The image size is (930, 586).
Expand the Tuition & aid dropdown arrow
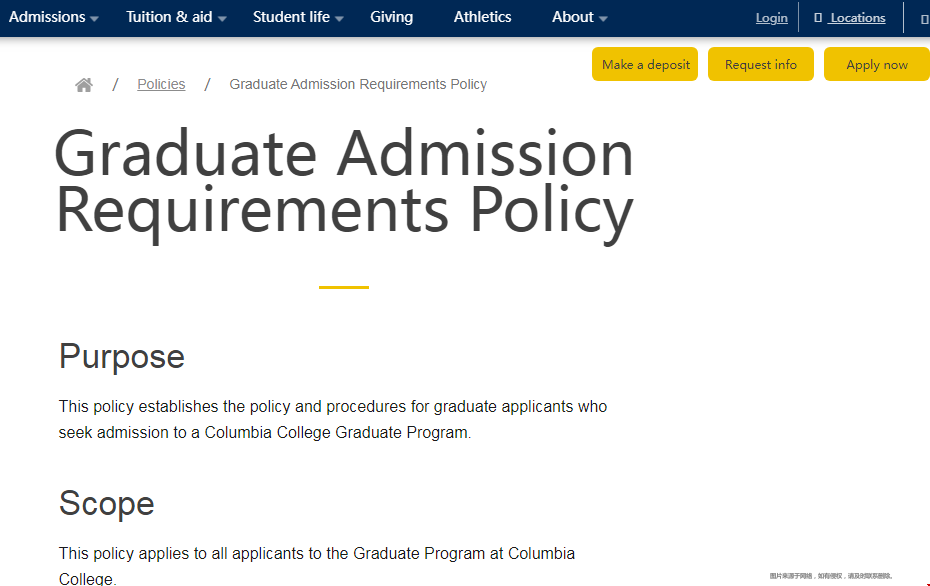pyautogui.click(x=222, y=19)
